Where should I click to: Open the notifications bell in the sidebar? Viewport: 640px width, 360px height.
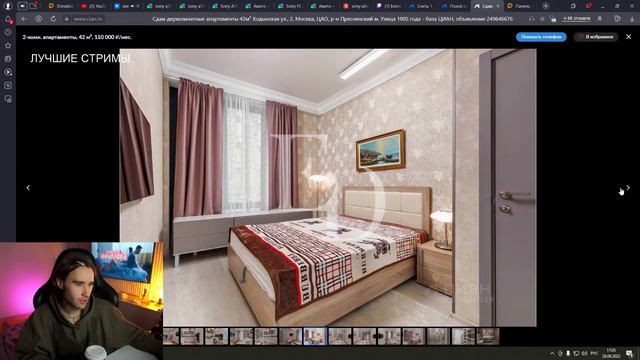pos(8,19)
